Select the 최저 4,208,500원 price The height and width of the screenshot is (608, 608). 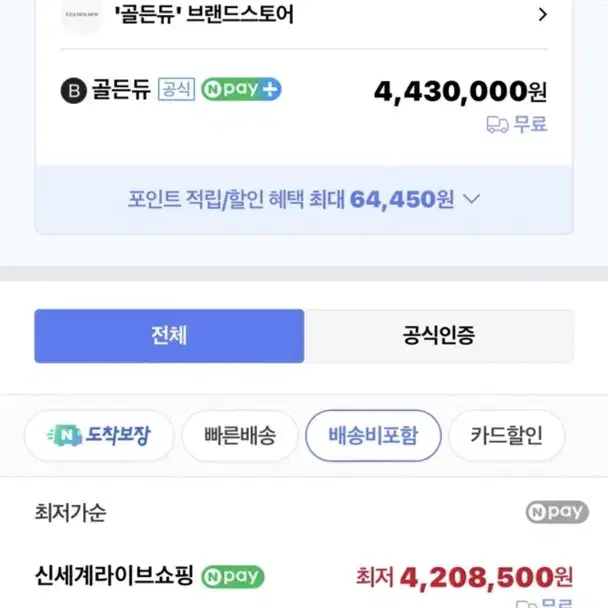click(x=465, y=577)
